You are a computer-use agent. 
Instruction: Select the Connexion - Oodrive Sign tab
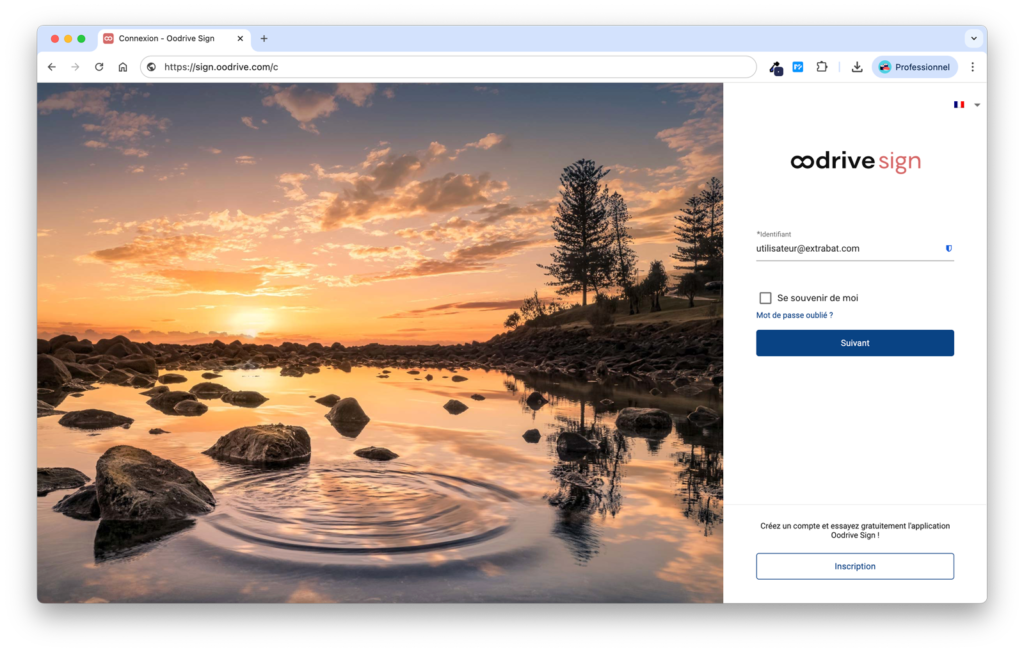pos(166,38)
